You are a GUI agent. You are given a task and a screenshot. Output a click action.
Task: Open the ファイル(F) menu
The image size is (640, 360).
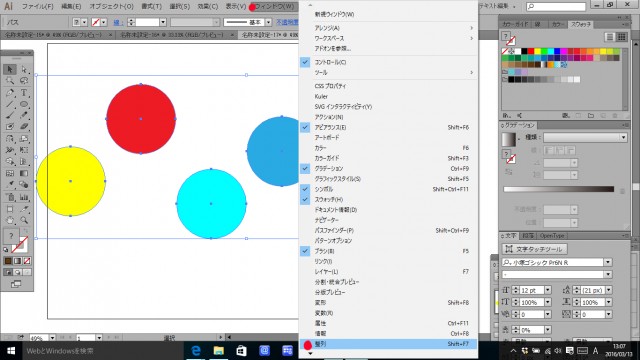click(x=37, y=7)
